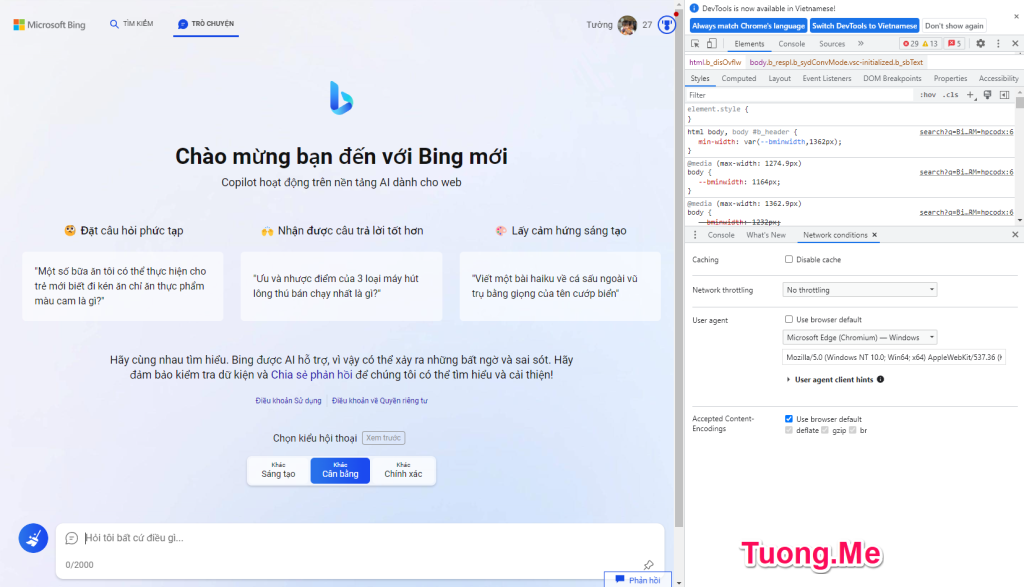Screen dimensions: 1024x587
Task: Click the Microsoft Bing logo
Action: [x=50, y=25]
